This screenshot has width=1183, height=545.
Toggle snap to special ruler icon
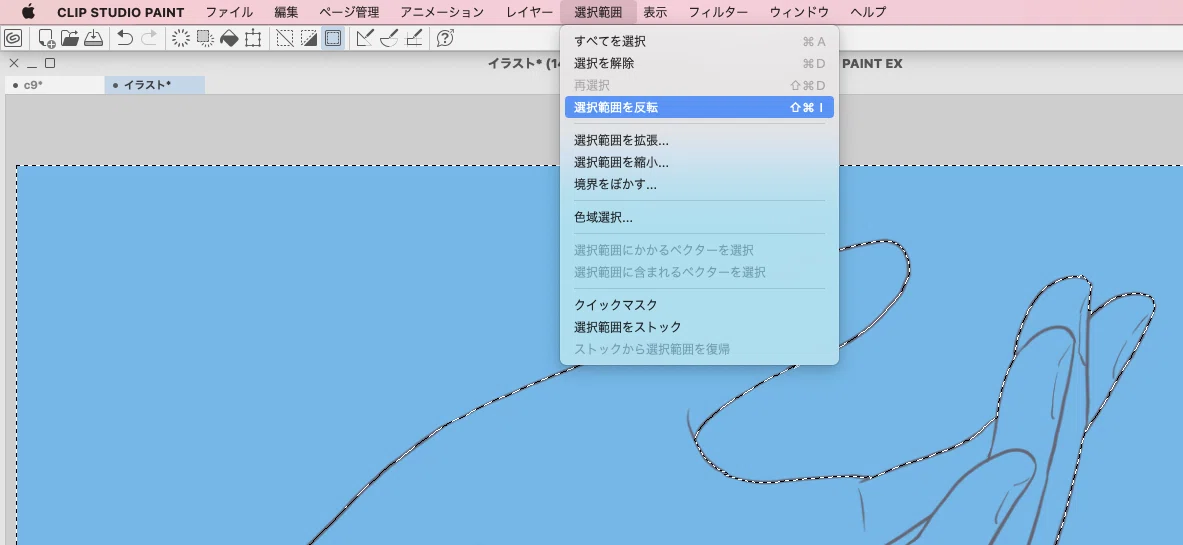pos(389,38)
